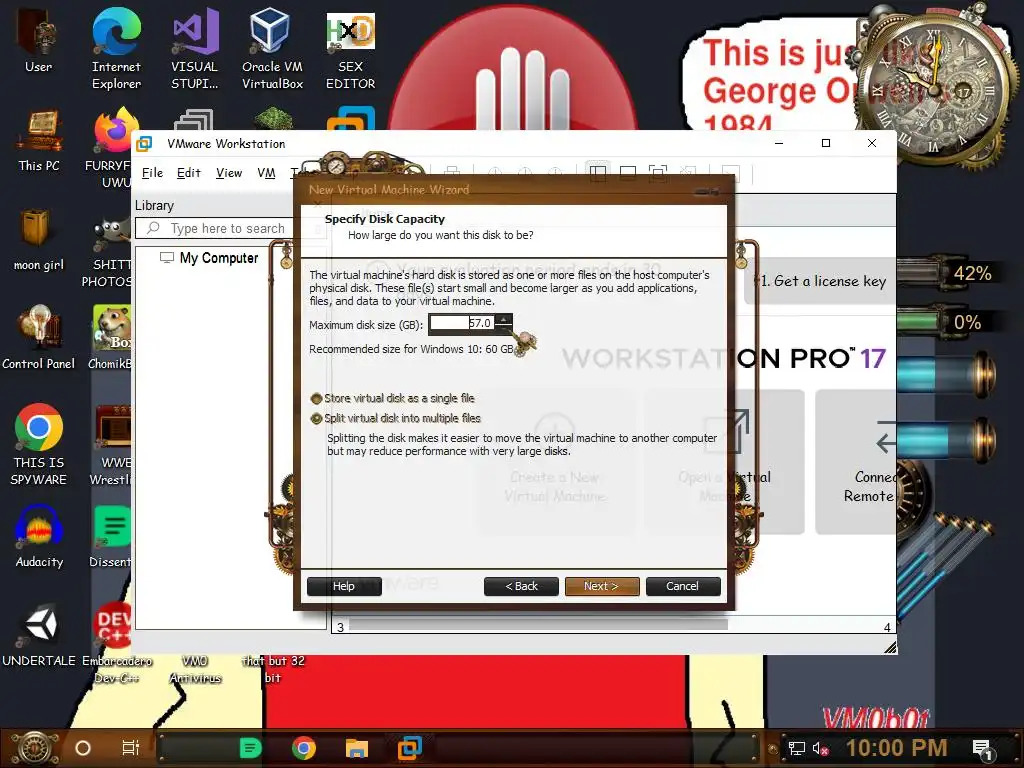
Task: Launch Chrome labeled THIS IS SPYWARE
Action: click(39, 444)
